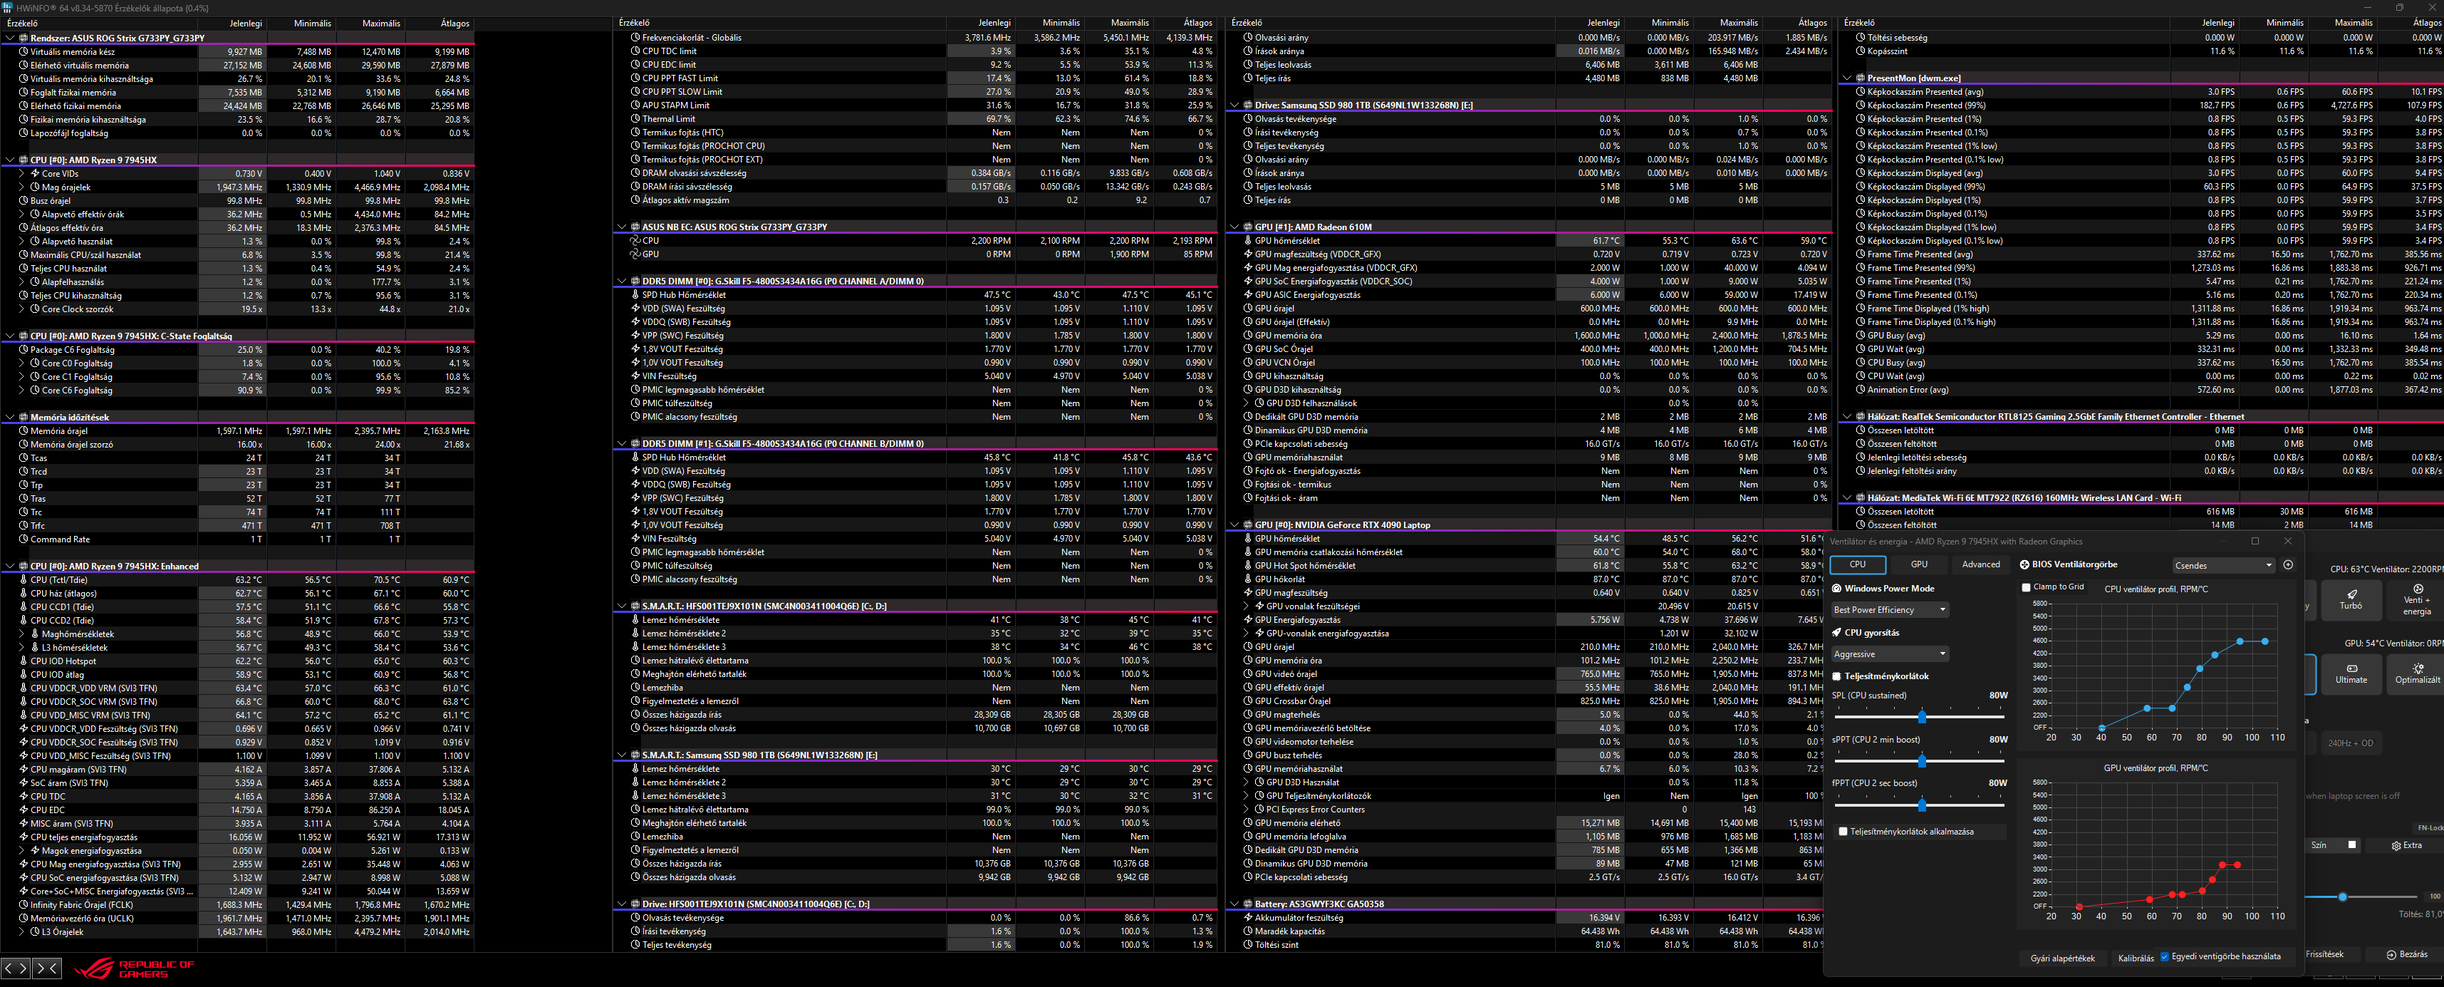Expand the GPU D3D felhasználások row

click(1246, 403)
